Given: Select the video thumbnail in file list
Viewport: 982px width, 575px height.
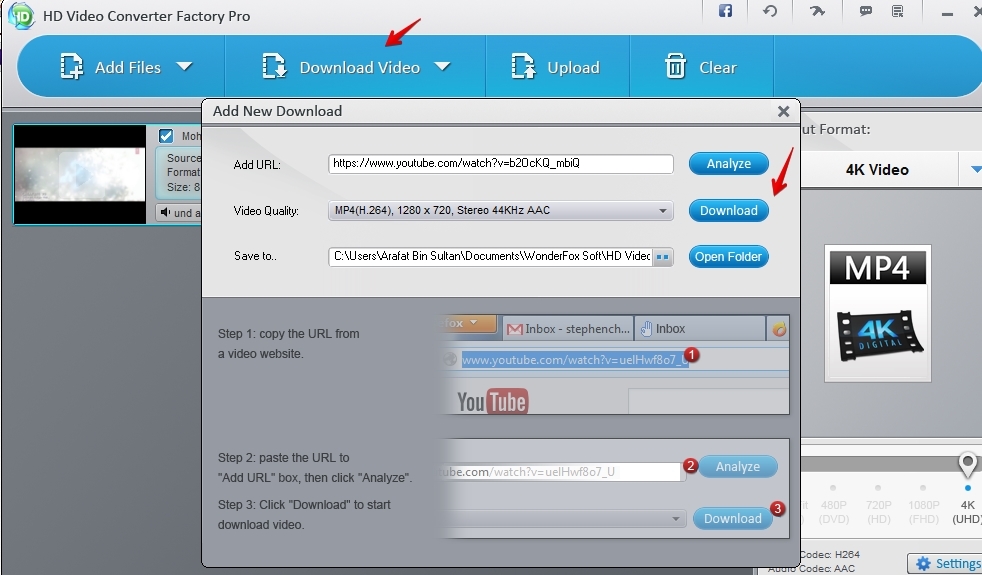Looking at the screenshot, I should [x=80, y=174].
